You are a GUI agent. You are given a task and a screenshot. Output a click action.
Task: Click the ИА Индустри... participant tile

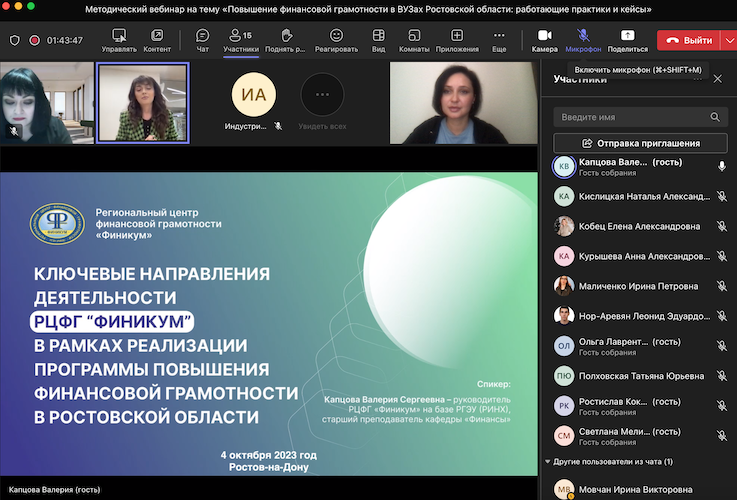(x=254, y=101)
